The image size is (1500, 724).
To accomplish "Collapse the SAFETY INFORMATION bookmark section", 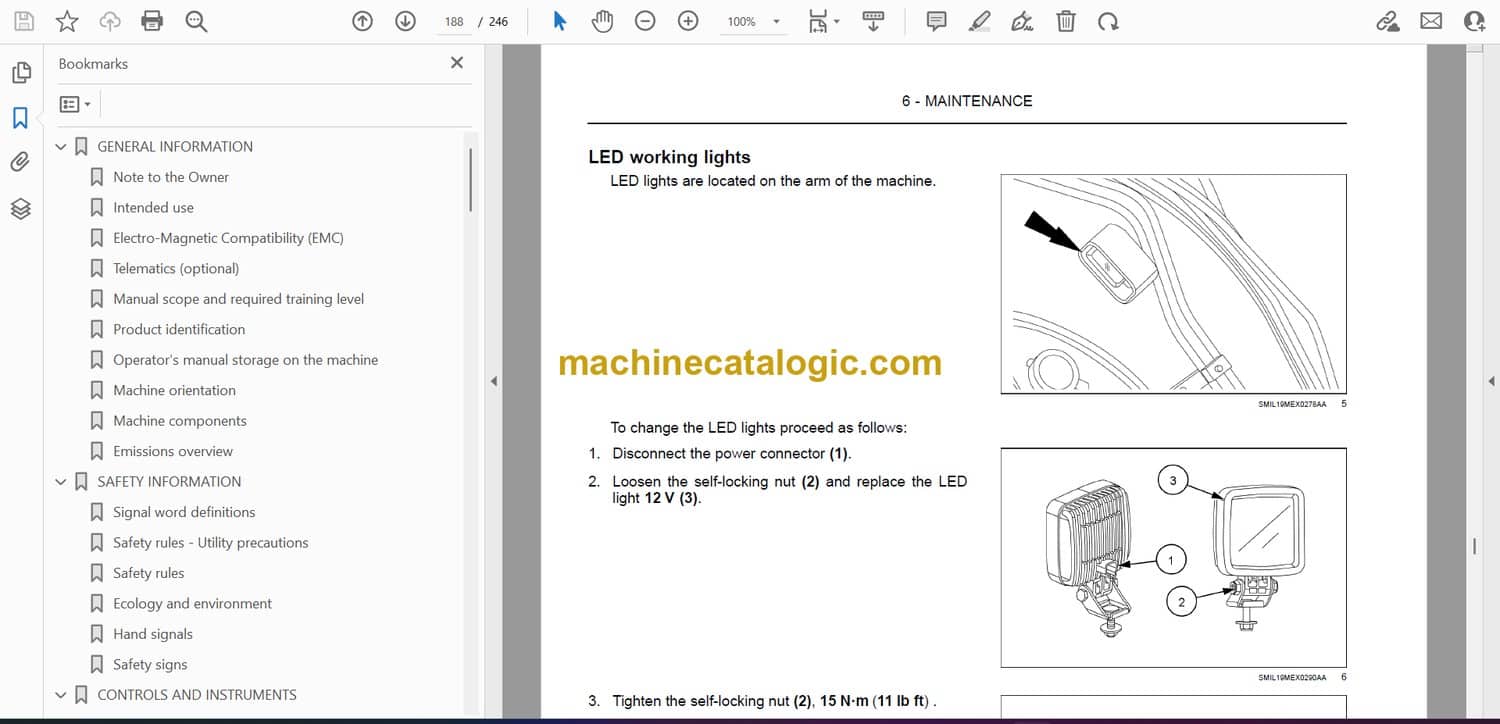I will pos(61,482).
